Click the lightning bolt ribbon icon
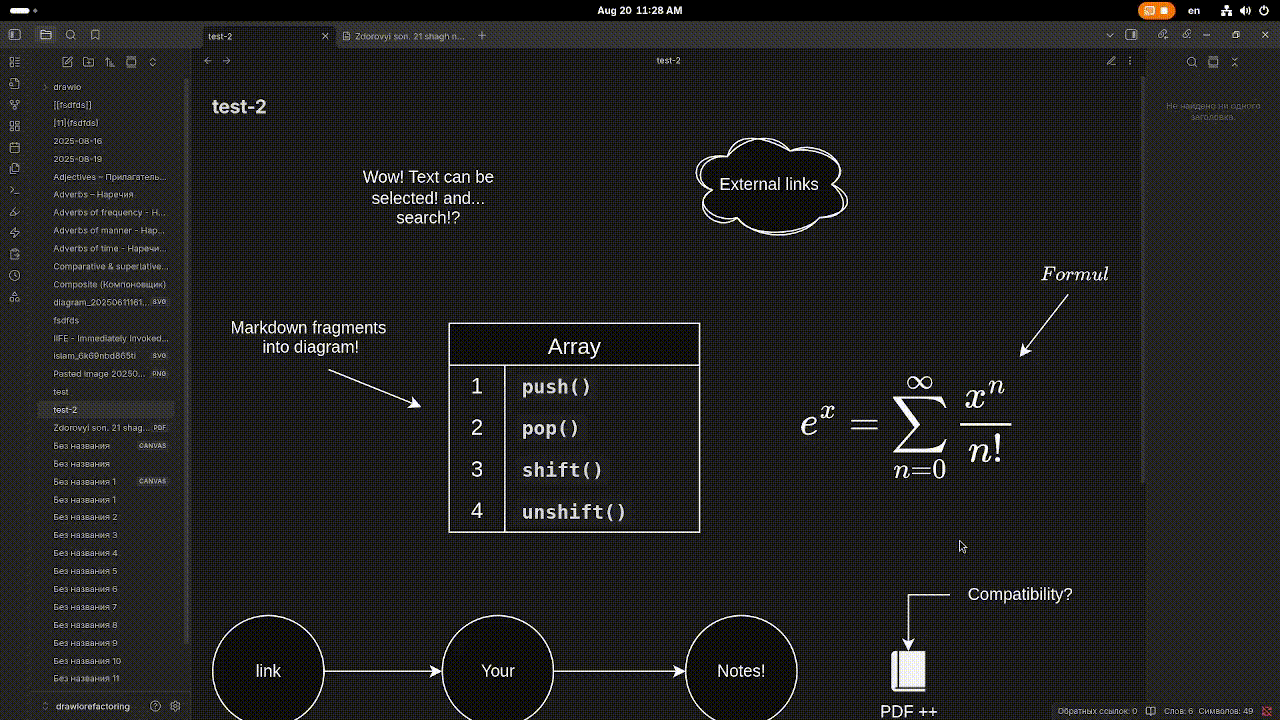The image size is (1280, 720). [x=14, y=233]
